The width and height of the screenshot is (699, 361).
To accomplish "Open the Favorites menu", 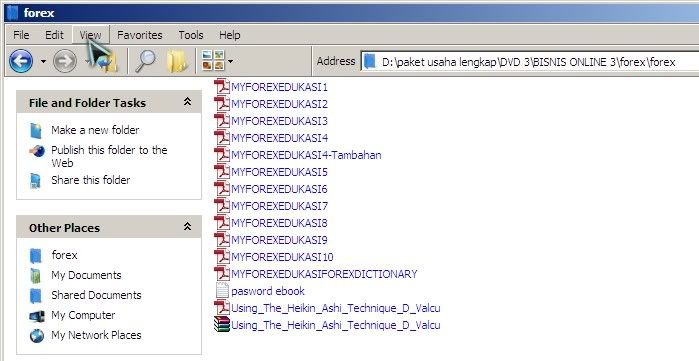I will 140,35.
